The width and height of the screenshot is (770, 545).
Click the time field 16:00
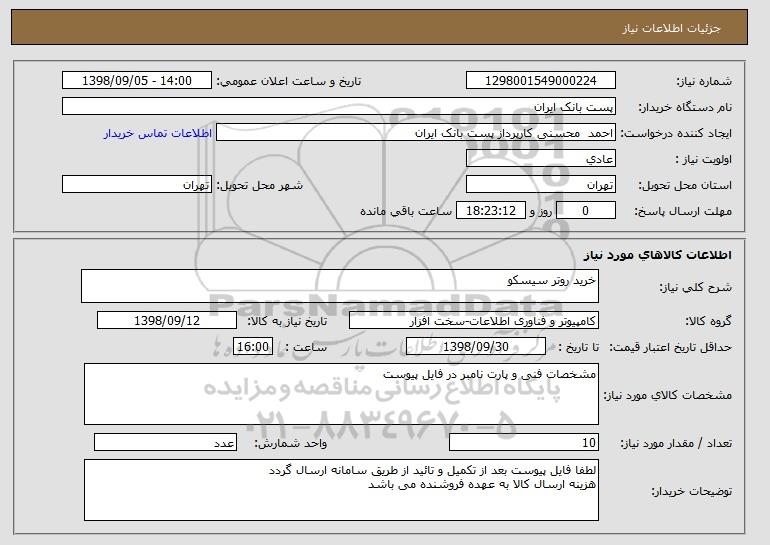253,347
